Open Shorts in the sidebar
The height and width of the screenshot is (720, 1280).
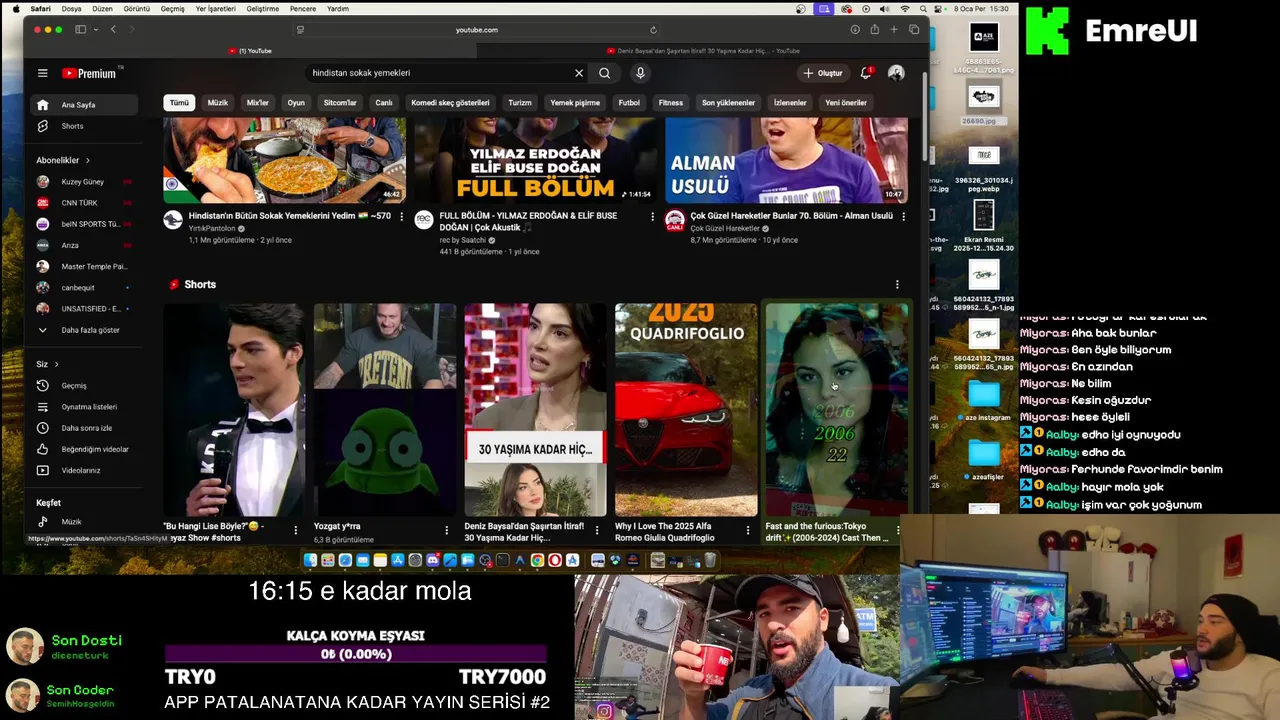tap(84, 126)
